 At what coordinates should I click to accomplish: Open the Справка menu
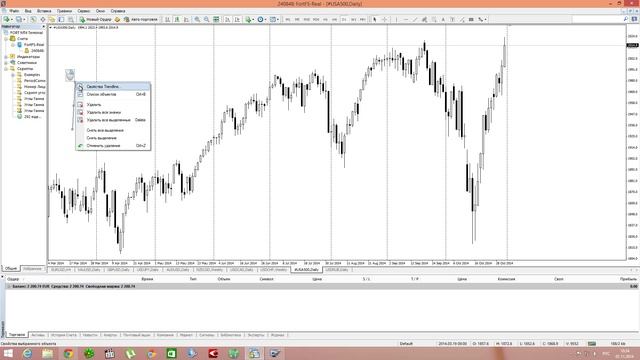118,11
